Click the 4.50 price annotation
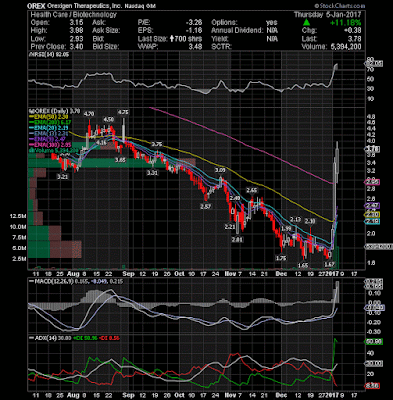 pos(108,119)
